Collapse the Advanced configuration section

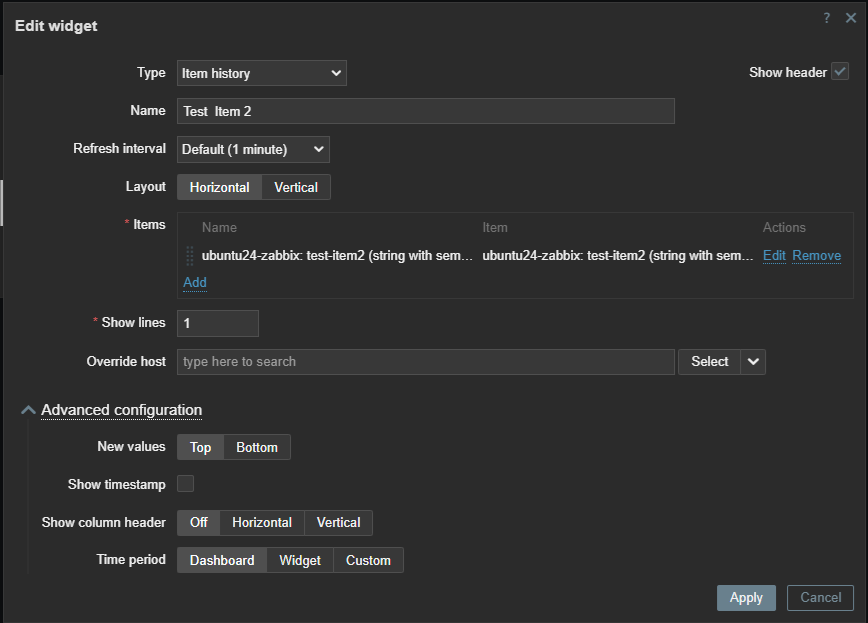[28, 410]
